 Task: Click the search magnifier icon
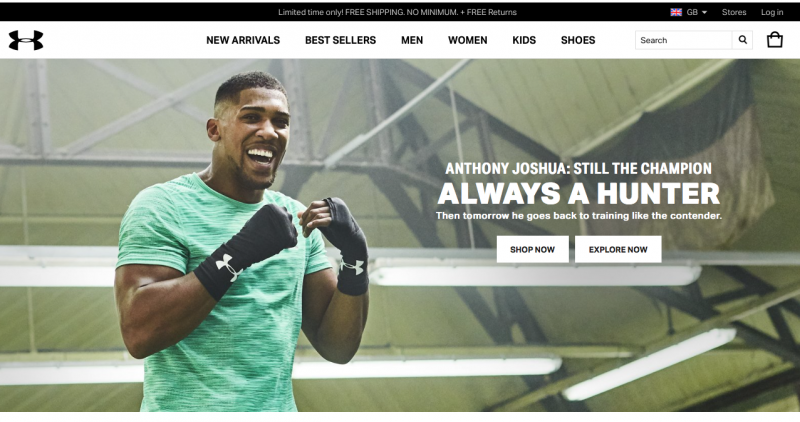(x=742, y=40)
